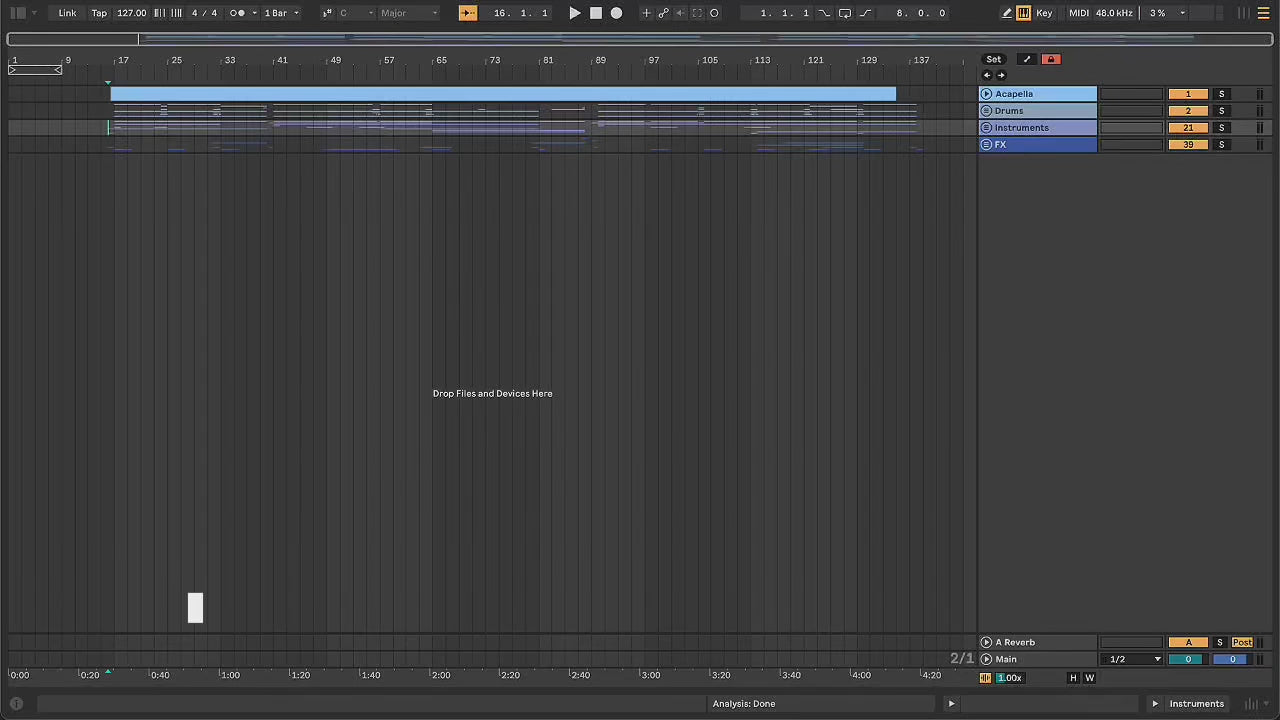Toggle Post on A Reverb return
Viewport: 1280px width, 720px height.
pyautogui.click(x=1242, y=642)
